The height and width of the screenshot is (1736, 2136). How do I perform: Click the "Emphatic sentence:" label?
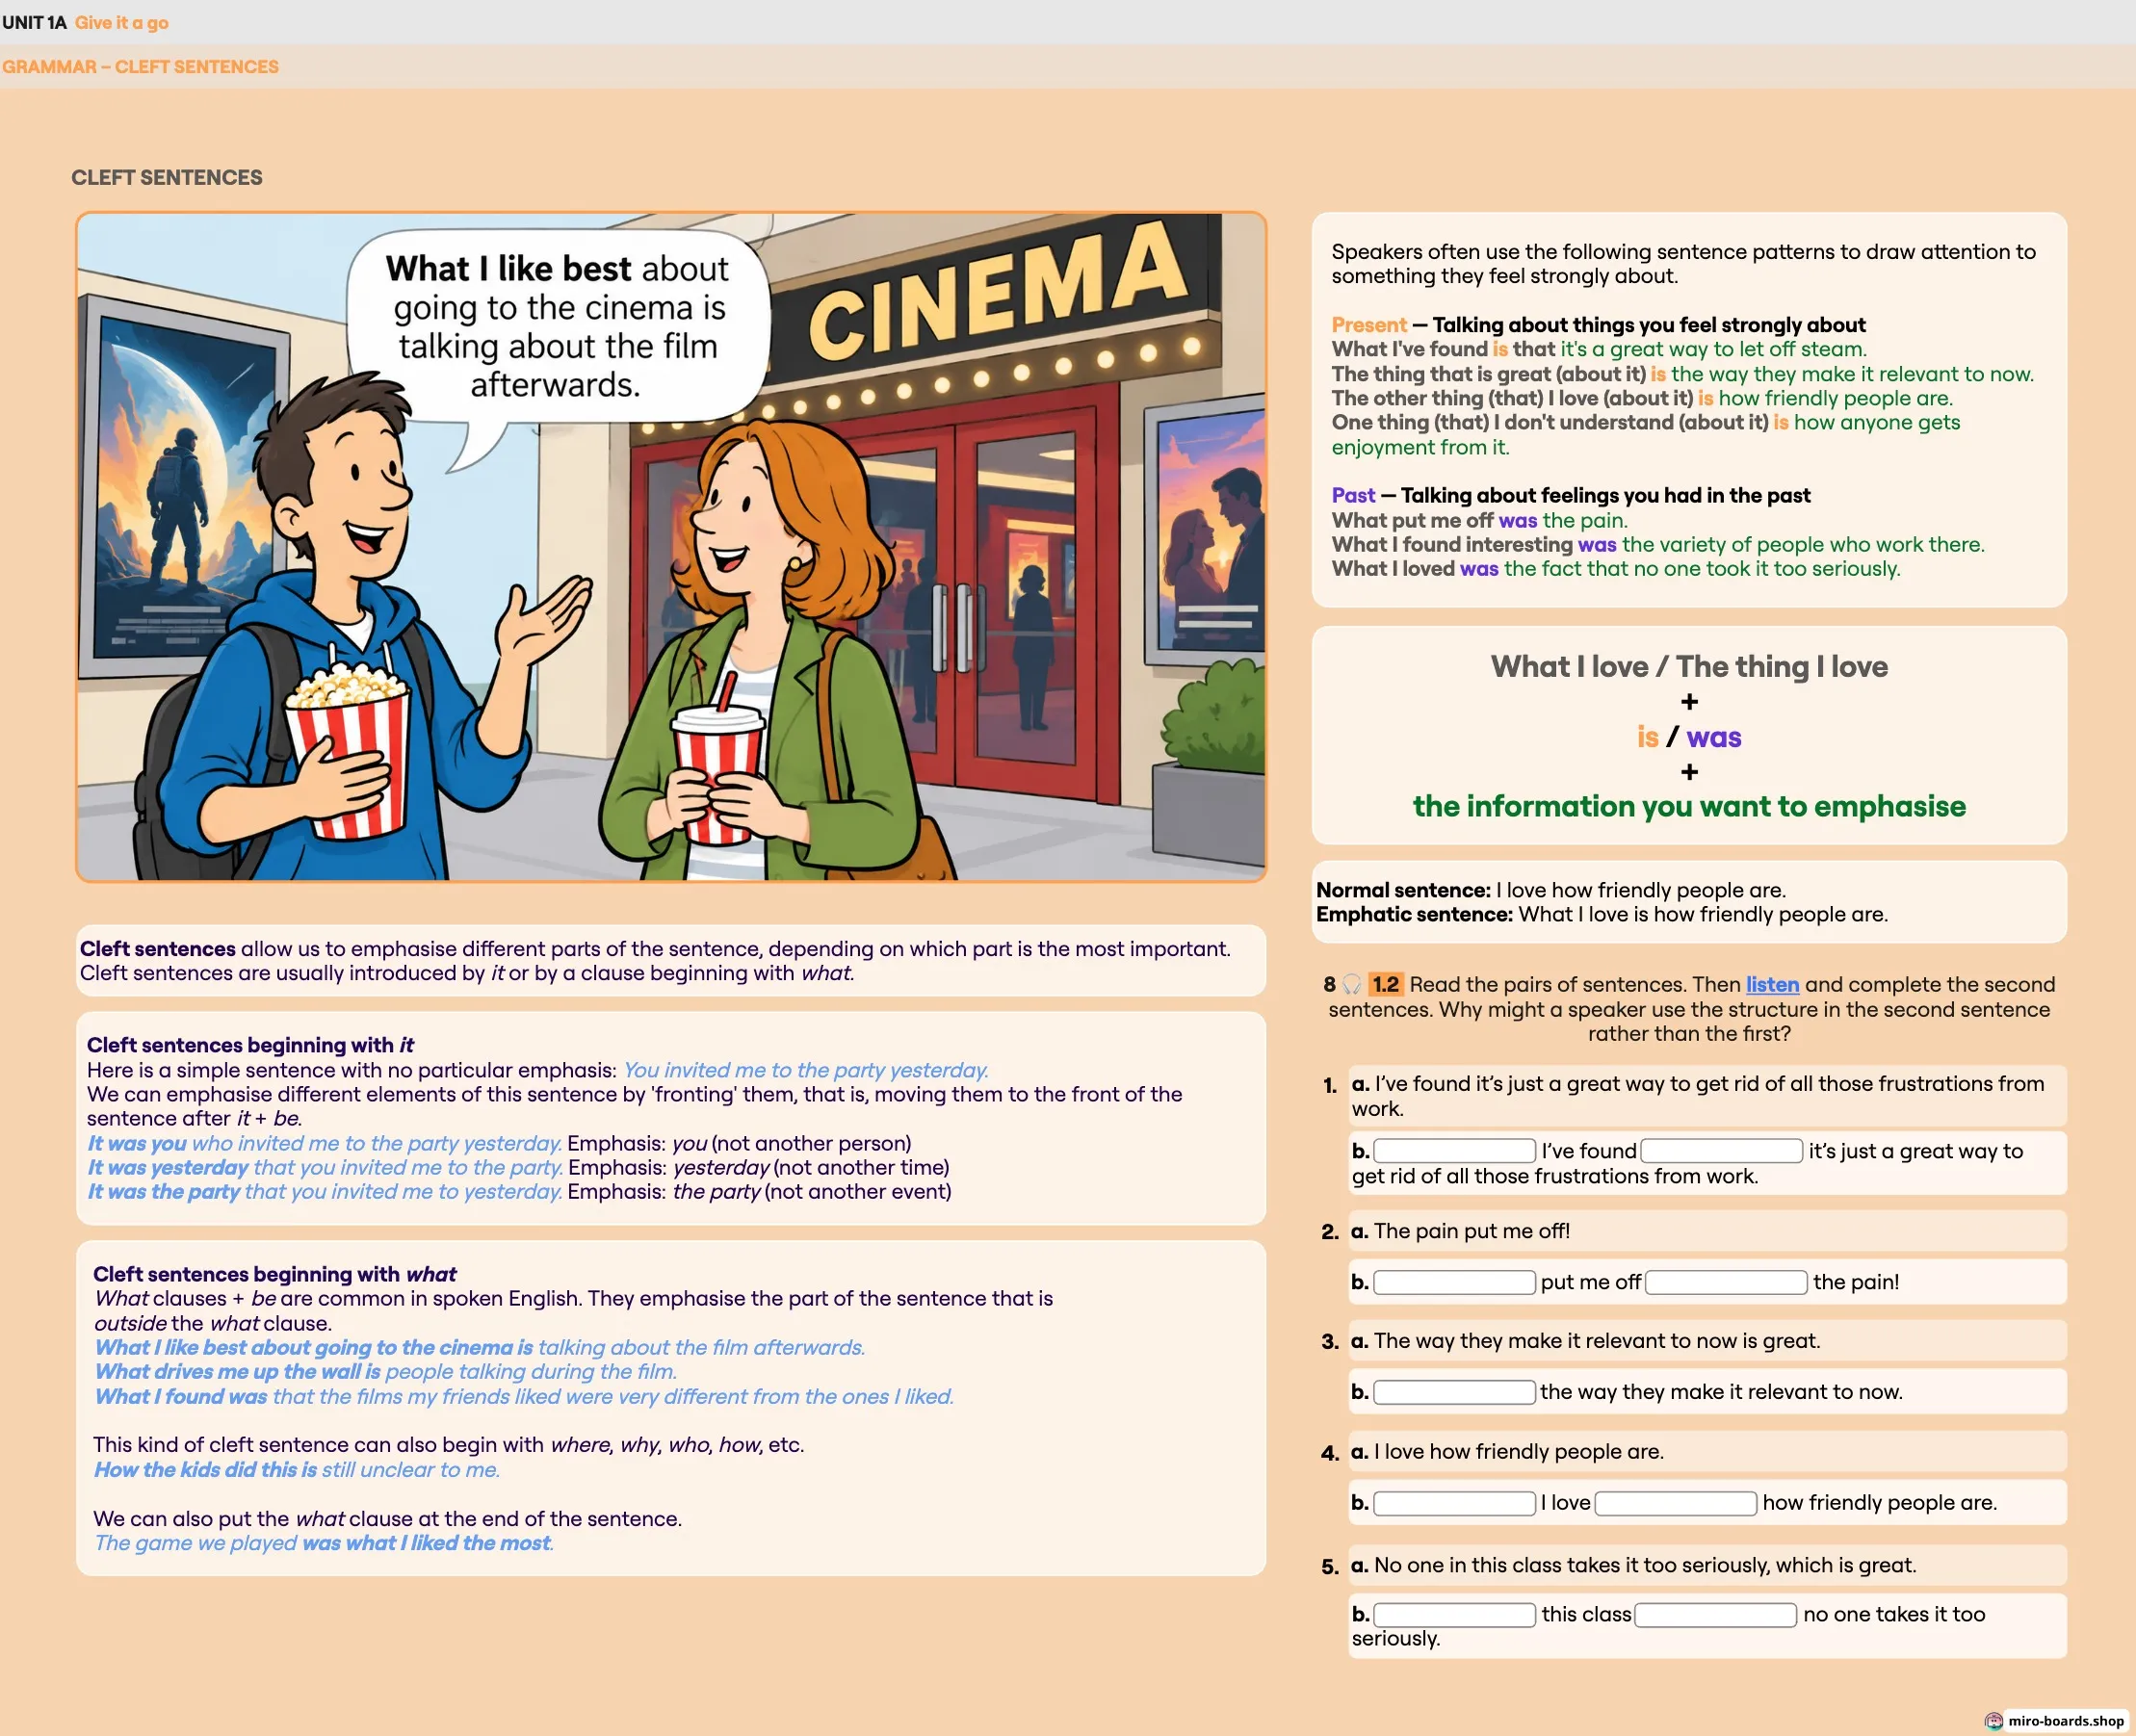coord(1414,914)
